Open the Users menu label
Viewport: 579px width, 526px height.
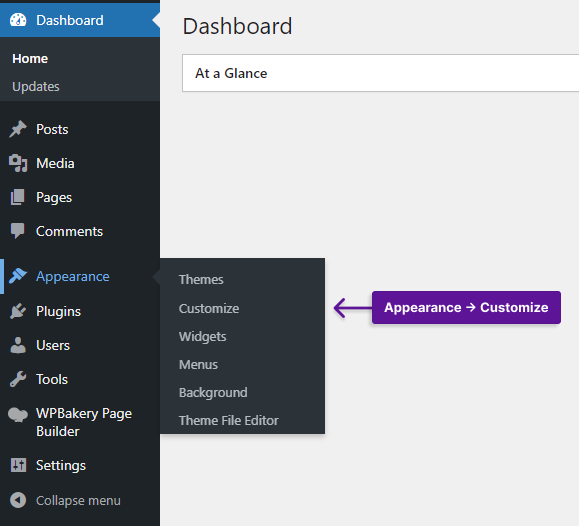[53, 345]
